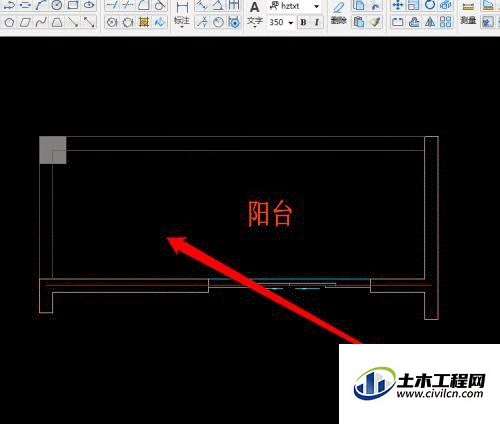Select the fillet tangent tool
This screenshot has height=424, width=500.
pyautogui.click(x=160, y=5)
